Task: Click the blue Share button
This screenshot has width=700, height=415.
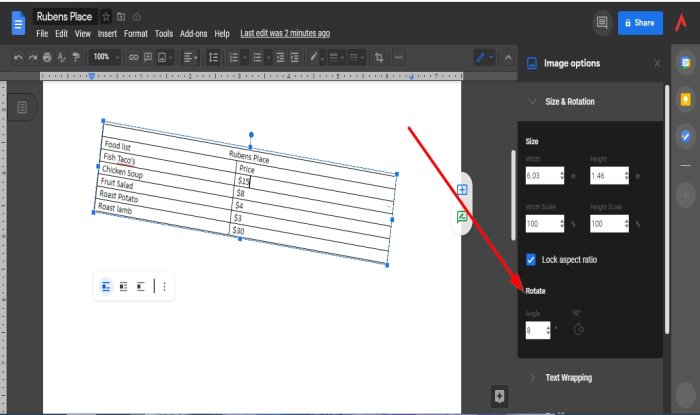Action: 640,22
